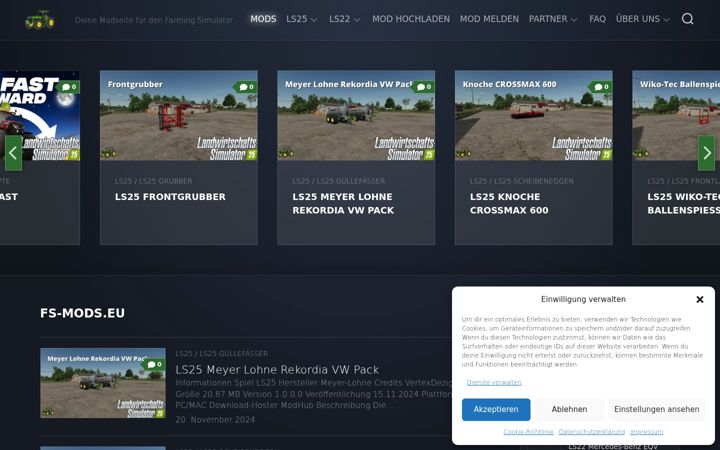Open Knoche CROSSMAX 600 thumbnail
The image size is (720, 450).
[x=534, y=115]
